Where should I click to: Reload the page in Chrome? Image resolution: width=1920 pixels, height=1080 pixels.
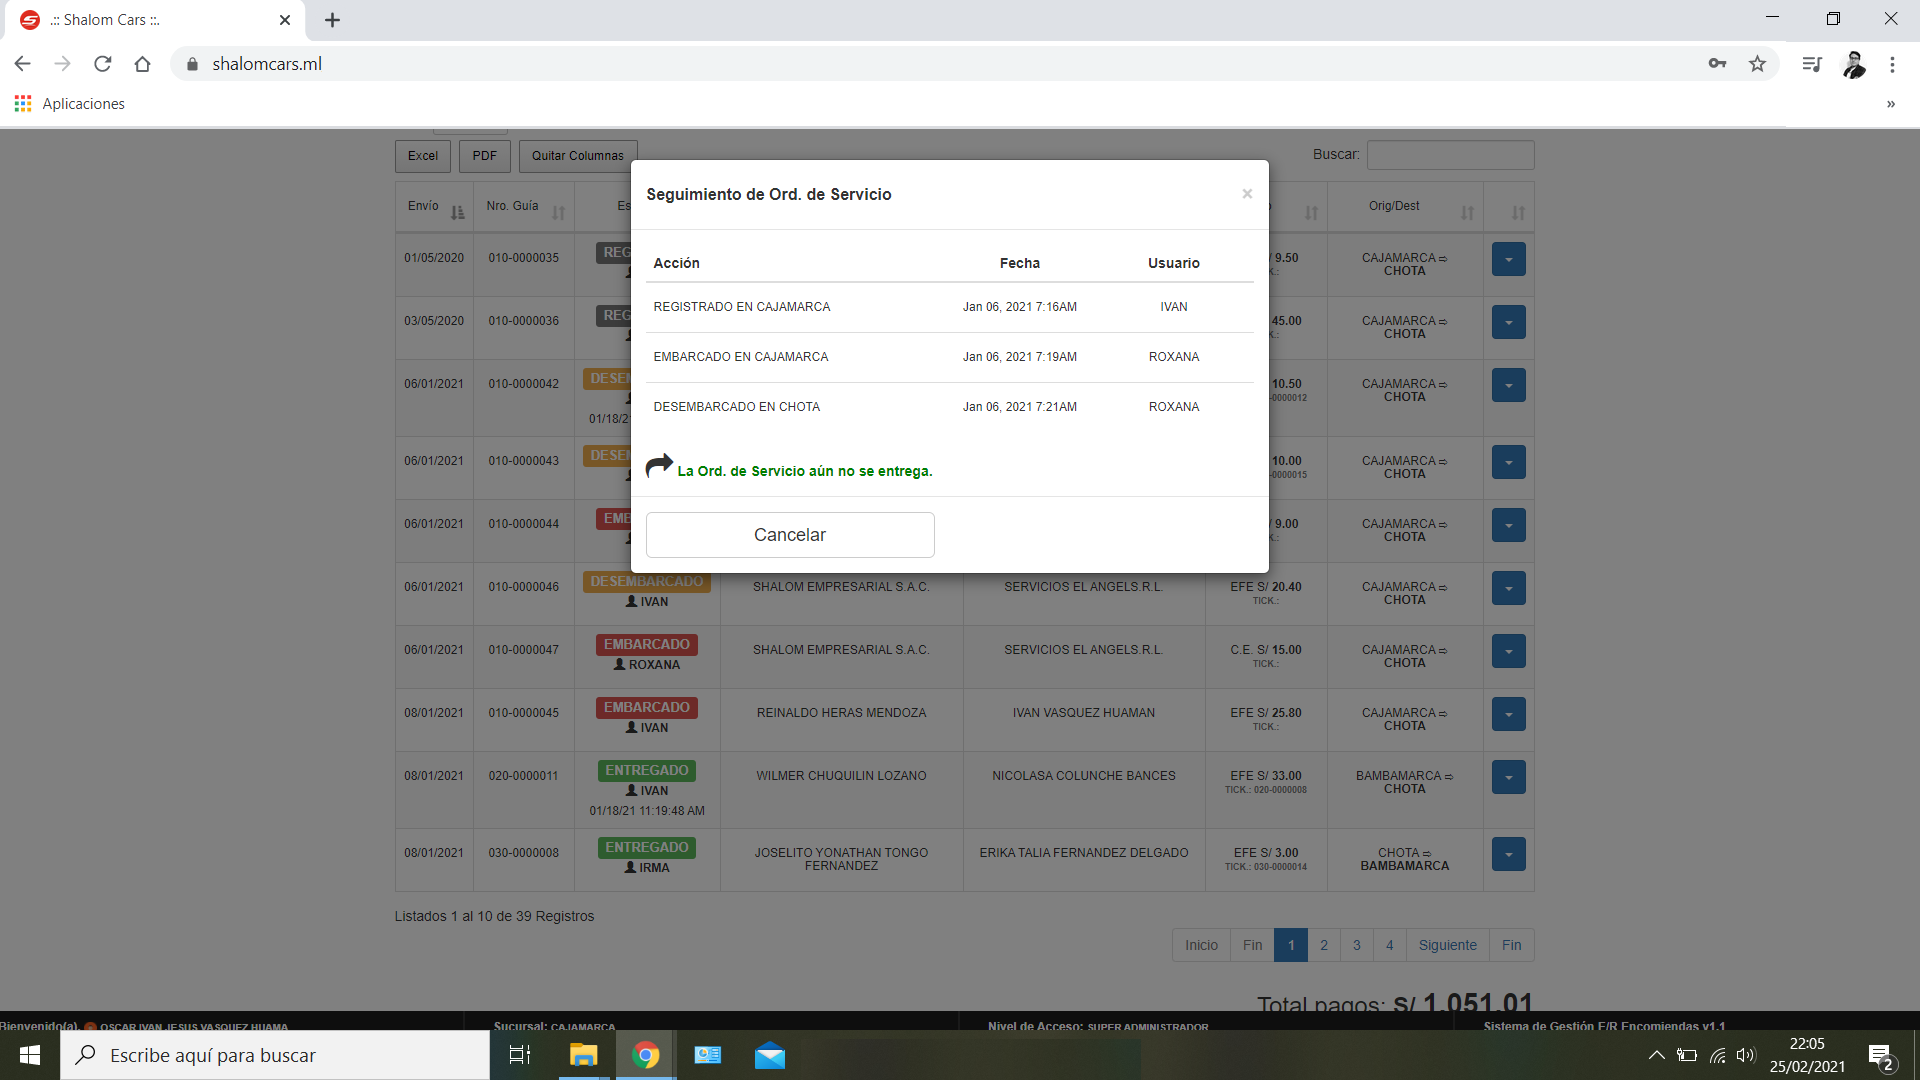tap(102, 64)
